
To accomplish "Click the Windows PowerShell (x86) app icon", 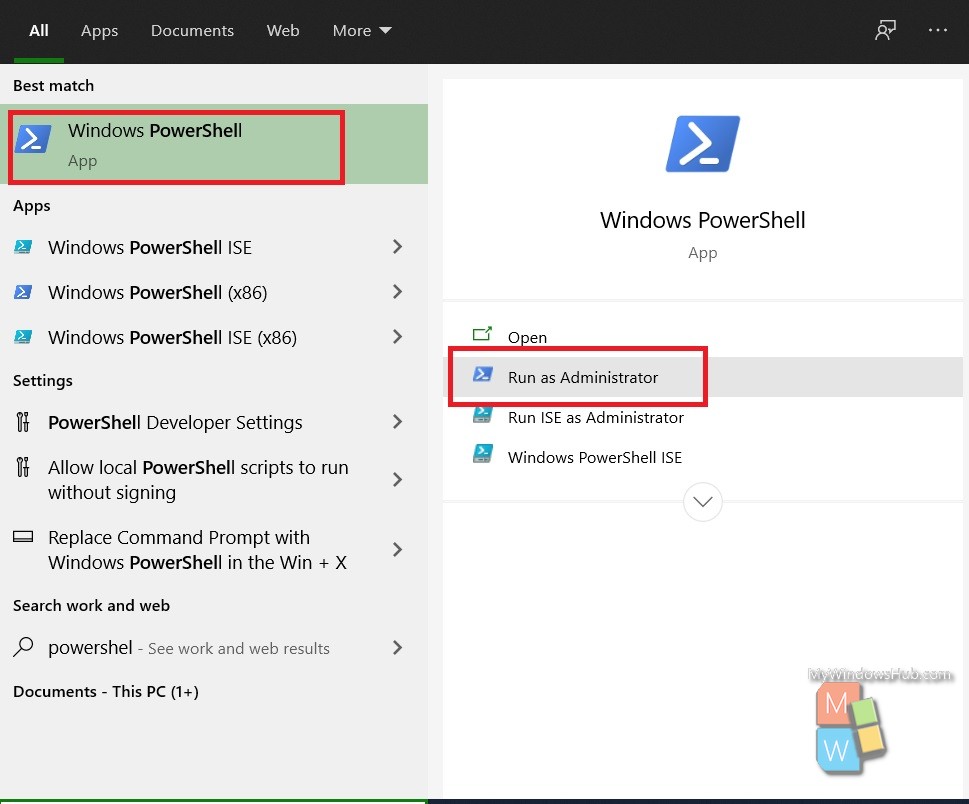I will (x=23, y=292).
